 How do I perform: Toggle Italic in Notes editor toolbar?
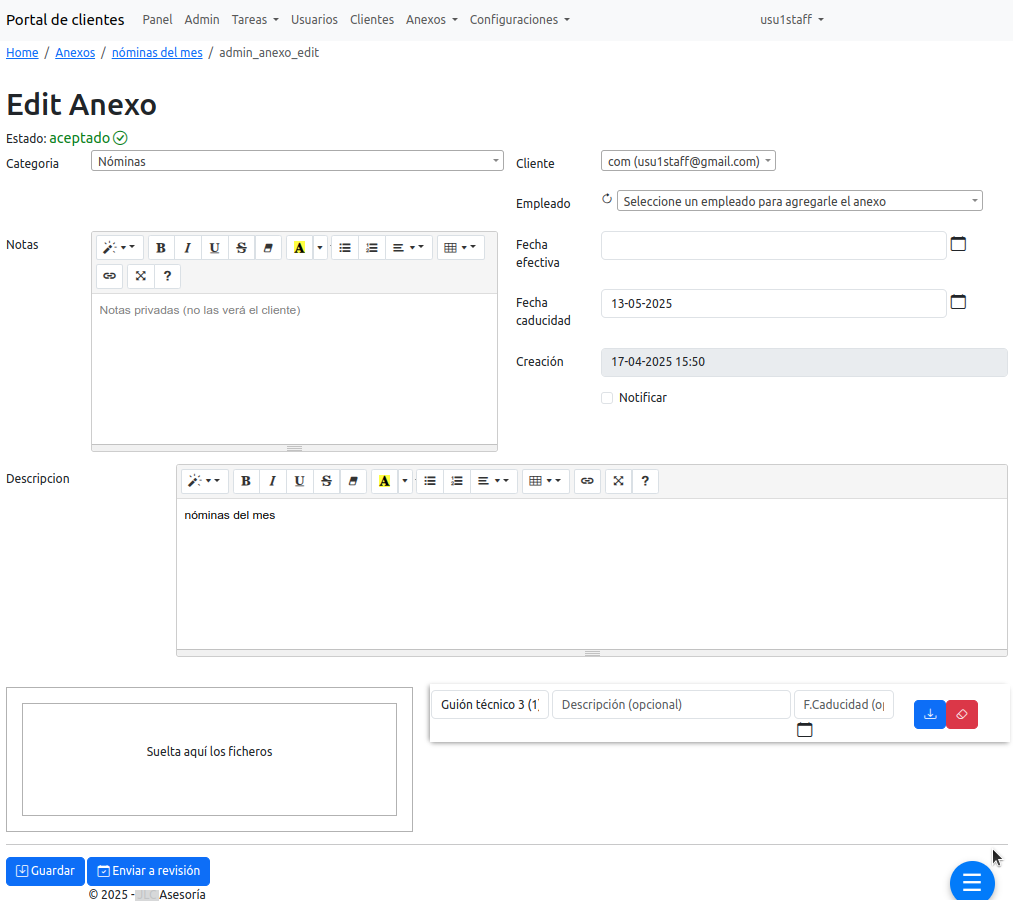tap(188, 248)
